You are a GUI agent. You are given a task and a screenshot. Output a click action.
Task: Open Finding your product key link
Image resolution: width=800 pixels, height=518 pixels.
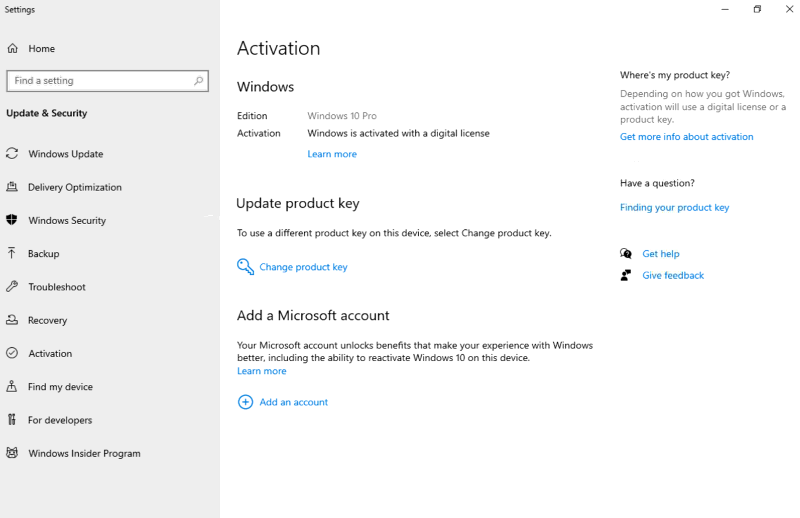coord(674,208)
